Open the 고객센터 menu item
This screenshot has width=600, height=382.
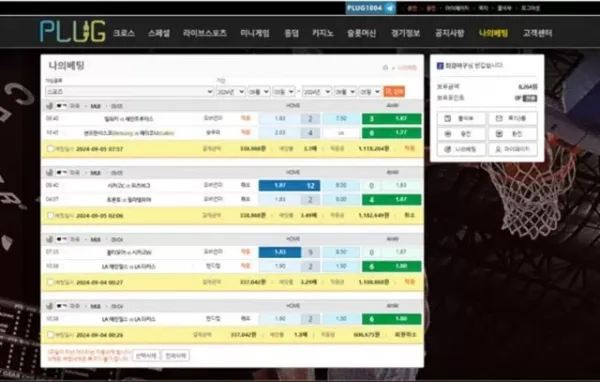[537, 33]
